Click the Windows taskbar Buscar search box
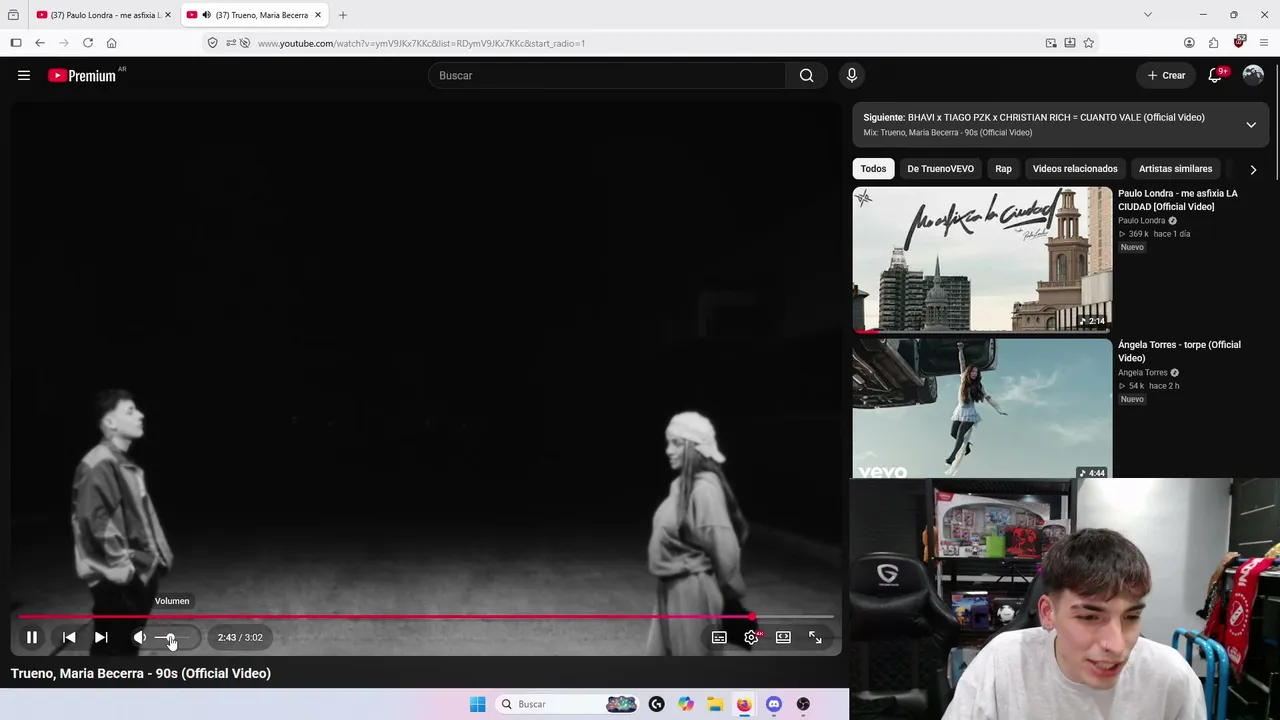Image resolution: width=1280 pixels, height=720 pixels. point(567,704)
